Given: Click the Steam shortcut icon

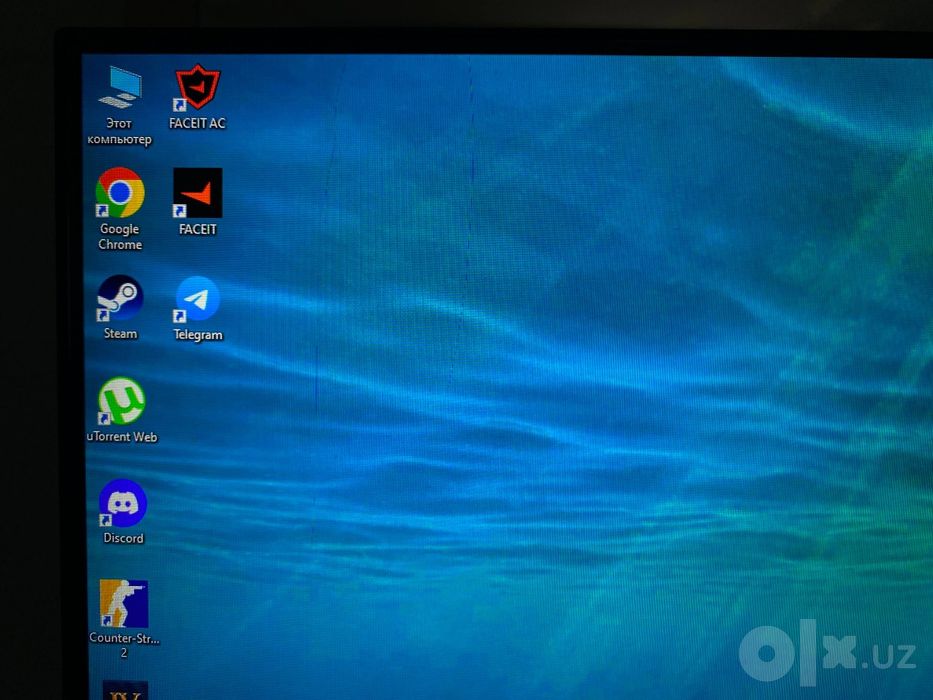Looking at the screenshot, I should click(x=120, y=298).
